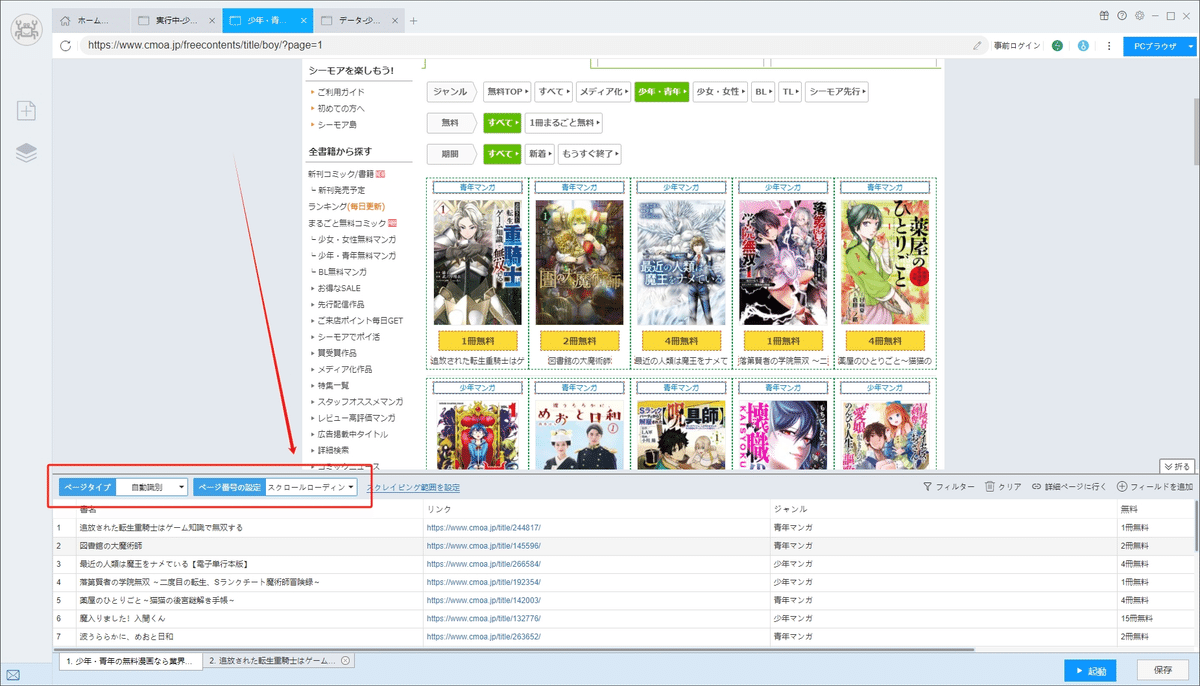Click the PCブラウザ button
Image resolution: width=1200 pixels, height=686 pixels.
click(x=1154, y=46)
